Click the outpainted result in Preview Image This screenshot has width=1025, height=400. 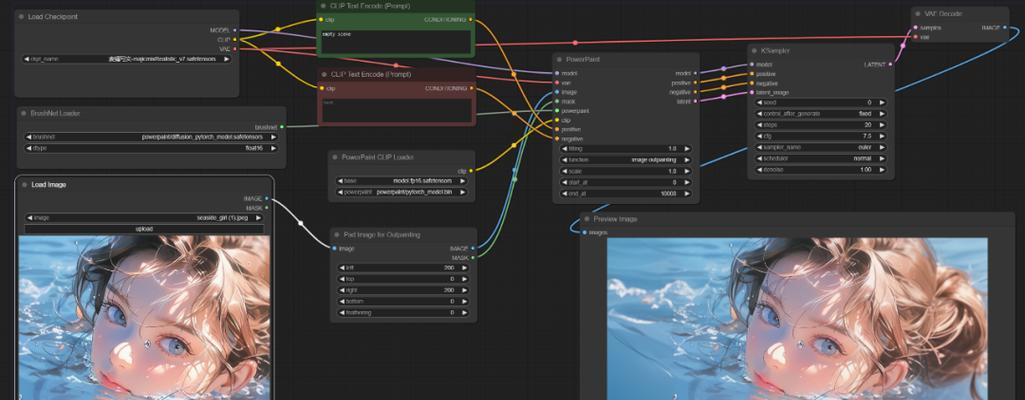[x=798, y=319]
